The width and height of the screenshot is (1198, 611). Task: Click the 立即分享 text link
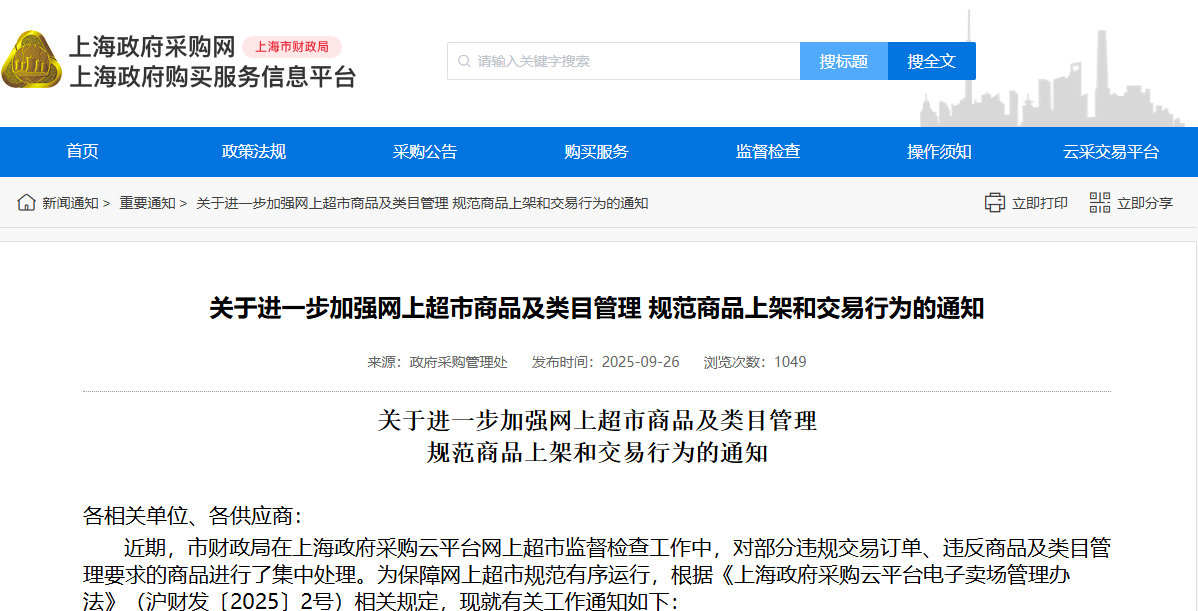pos(1145,203)
